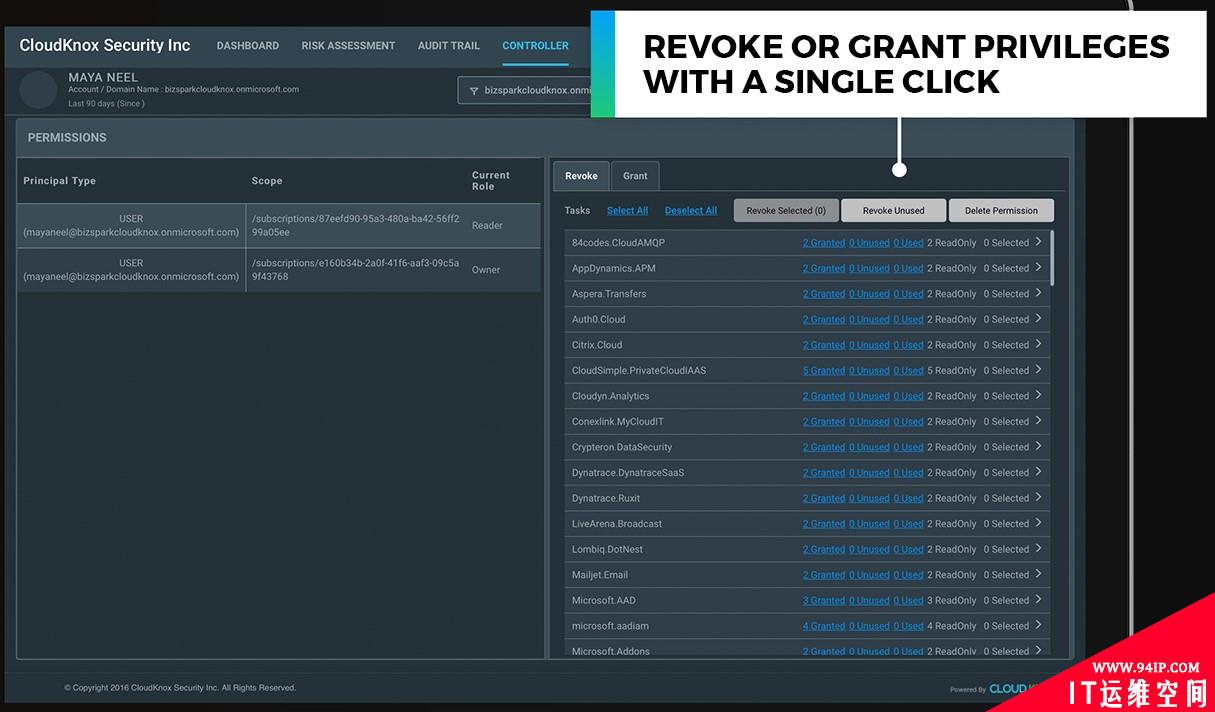Expand the microsoft.aadiam row chevron
The height and width of the screenshot is (712, 1215).
pos(1039,626)
